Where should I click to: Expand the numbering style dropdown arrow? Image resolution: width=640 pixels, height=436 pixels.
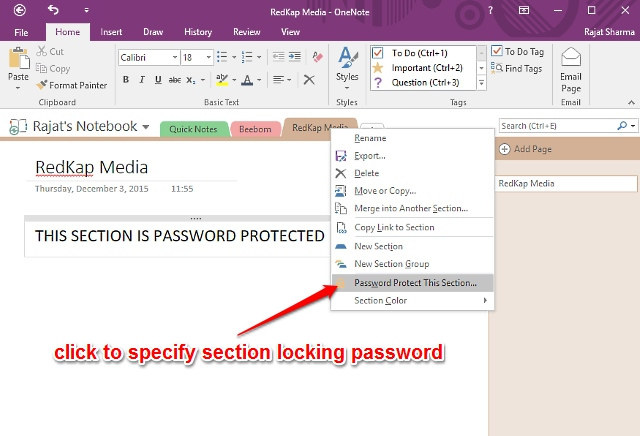pos(259,57)
